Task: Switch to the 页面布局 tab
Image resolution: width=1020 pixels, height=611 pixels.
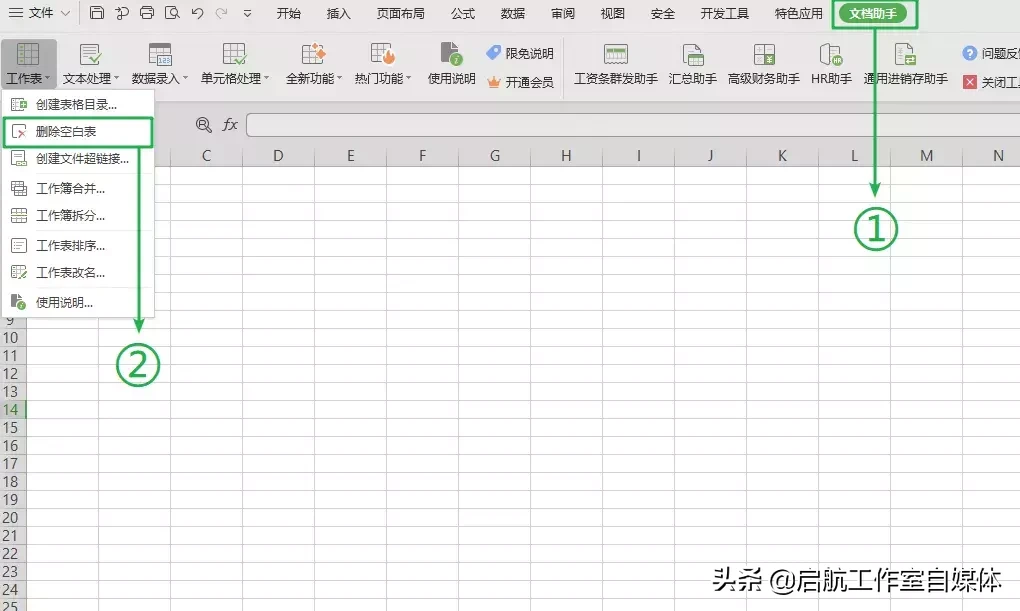Action: [x=400, y=13]
